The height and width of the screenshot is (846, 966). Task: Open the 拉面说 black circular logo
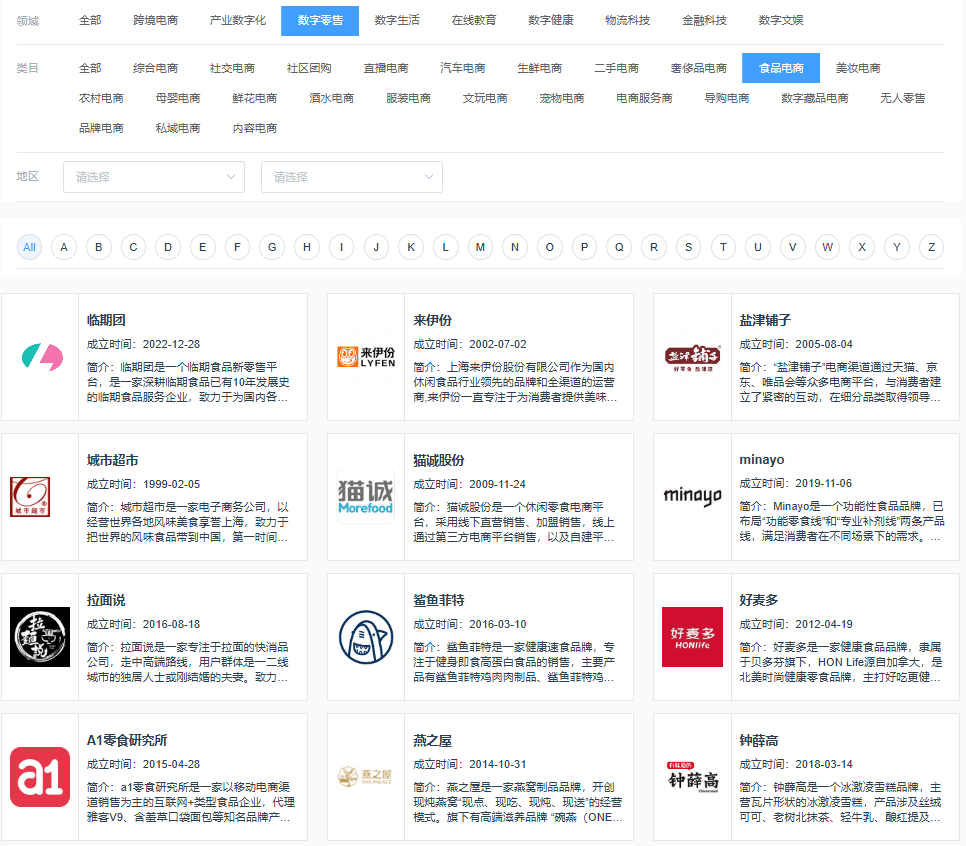[x=40, y=637]
